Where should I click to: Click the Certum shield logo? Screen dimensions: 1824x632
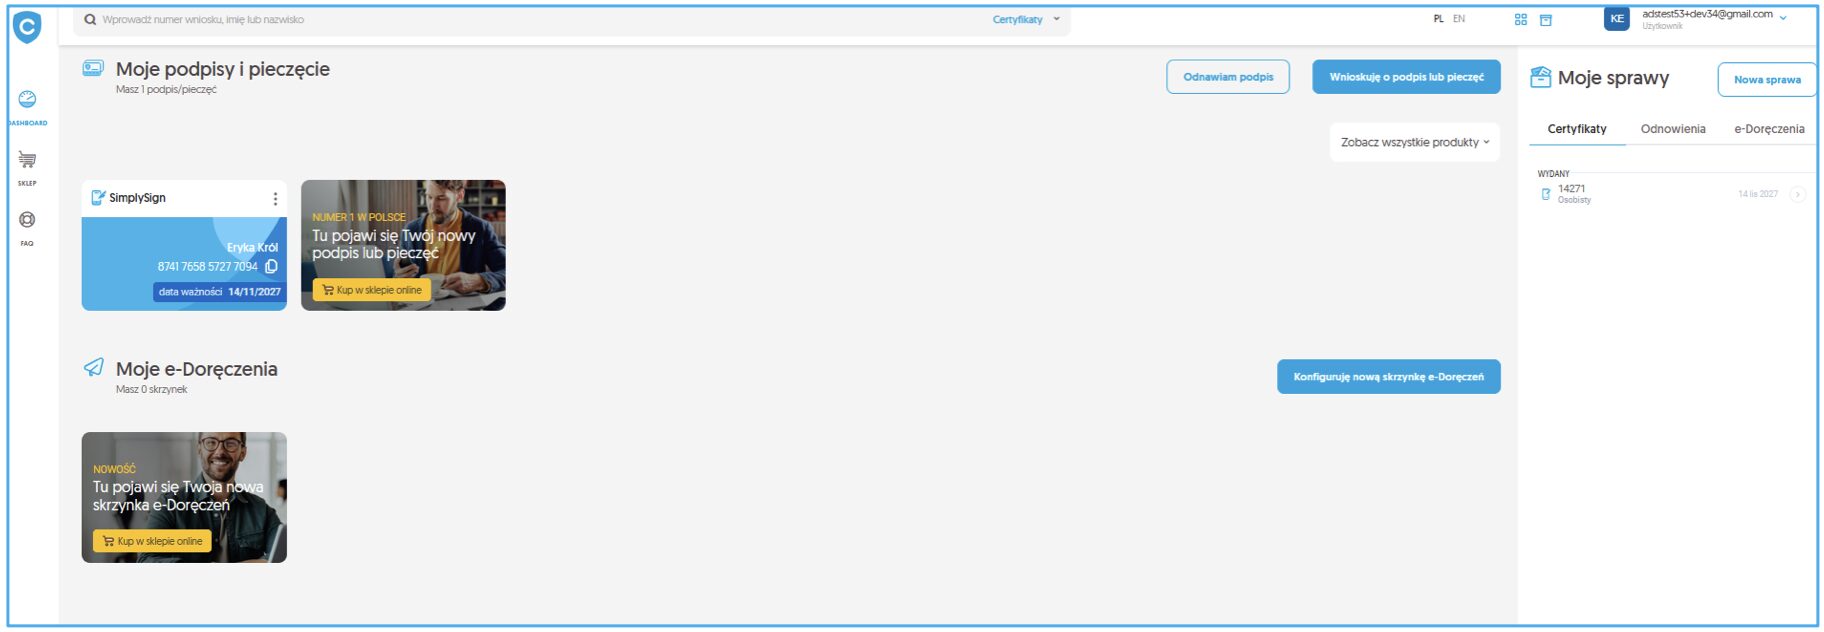[x=27, y=27]
